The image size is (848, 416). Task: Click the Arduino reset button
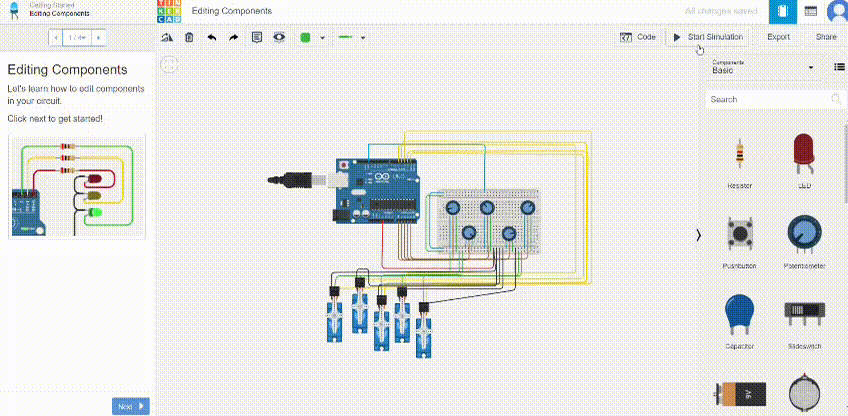pyautogui.click(x=343, y=166)
